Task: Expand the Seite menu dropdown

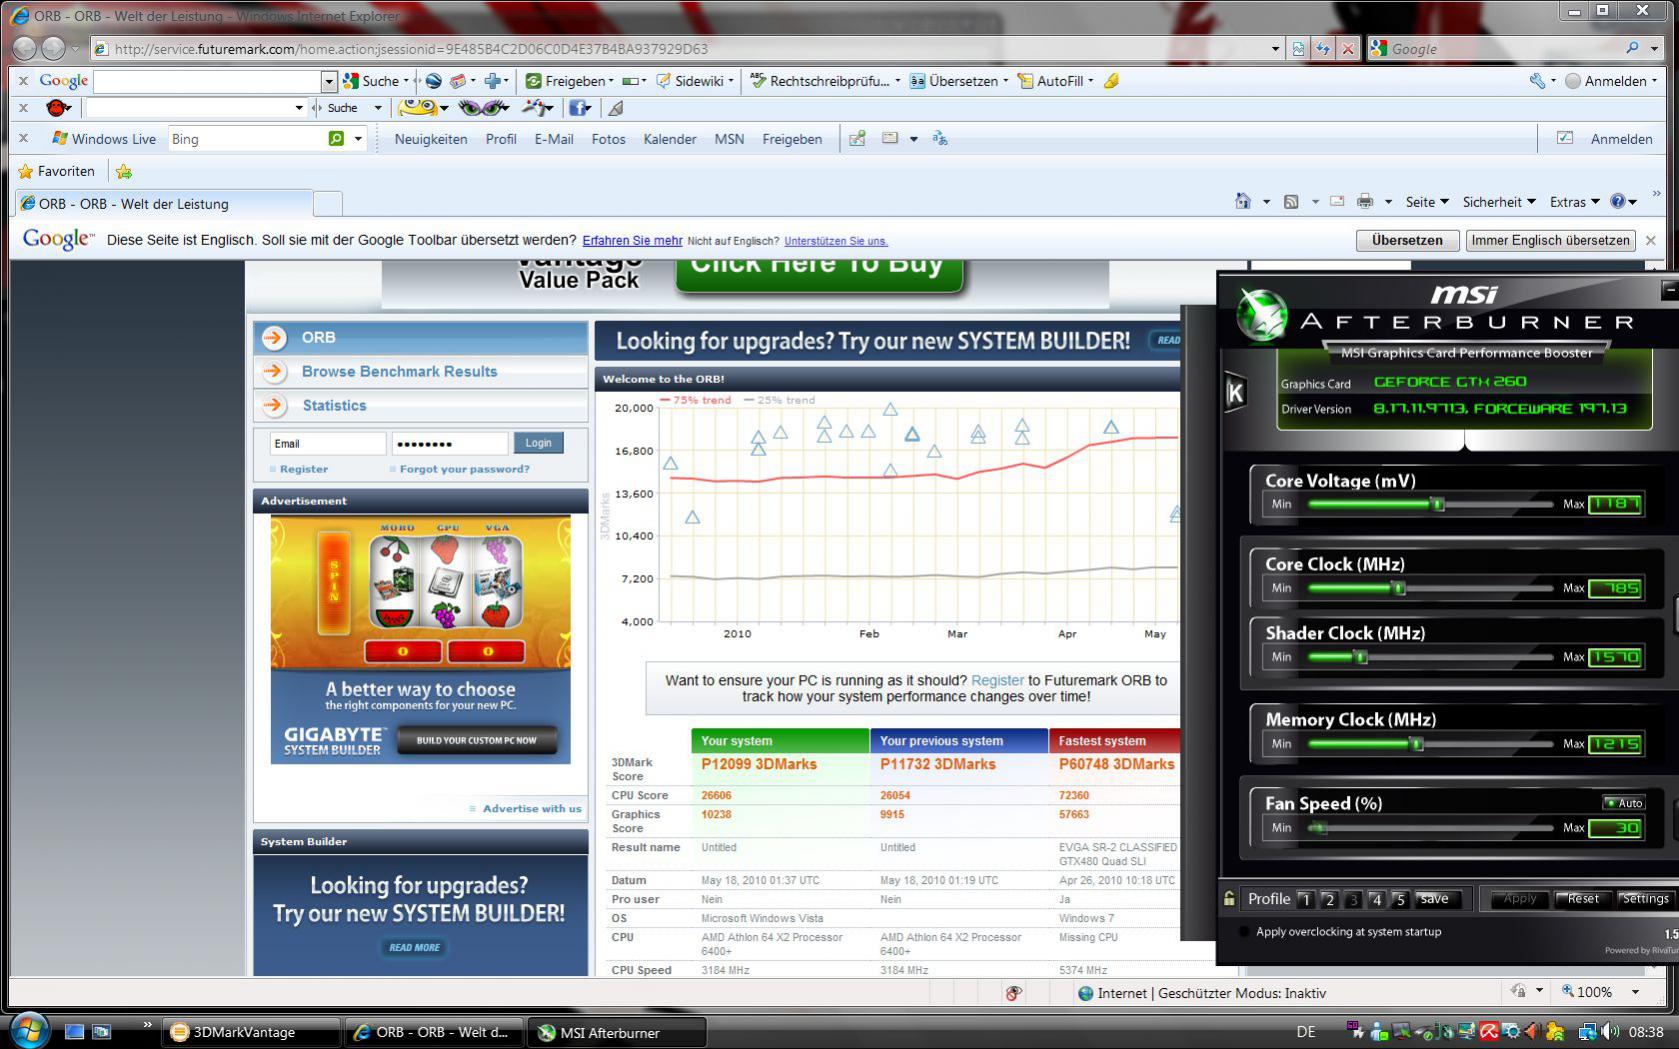Action: click(x=1427, y=202)
